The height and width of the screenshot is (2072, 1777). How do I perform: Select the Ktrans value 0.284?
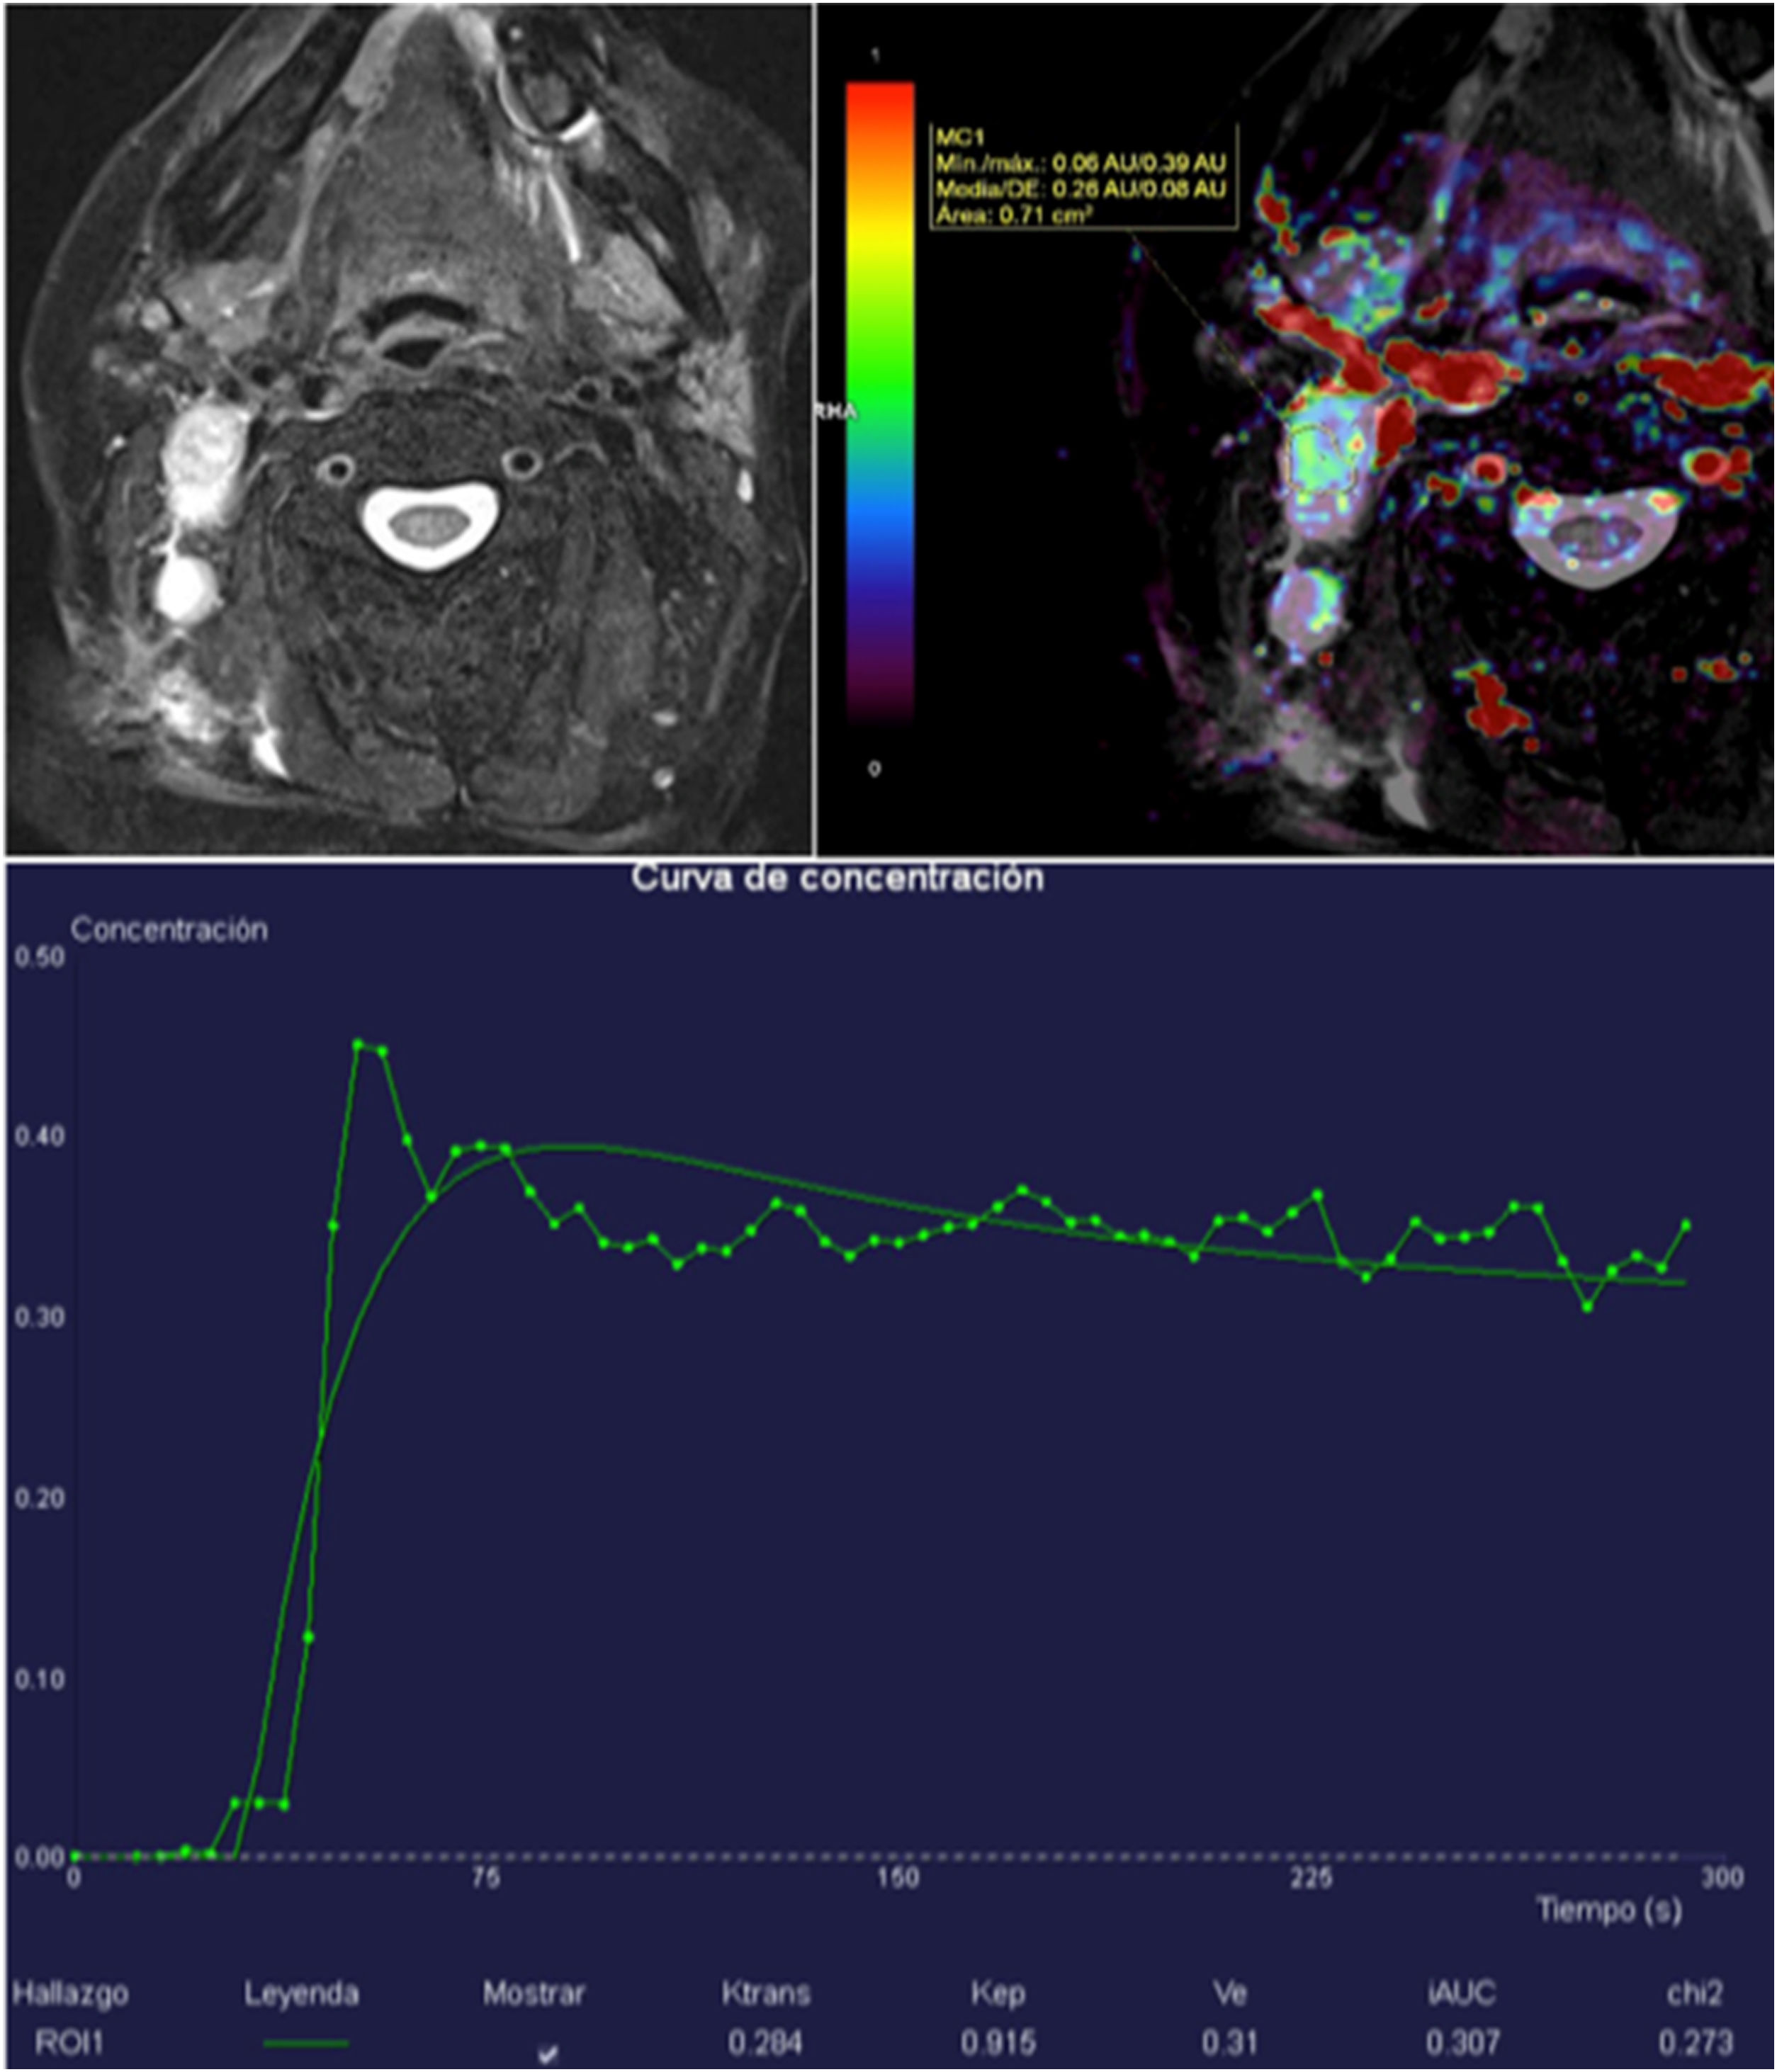[x=765, y=2042]
